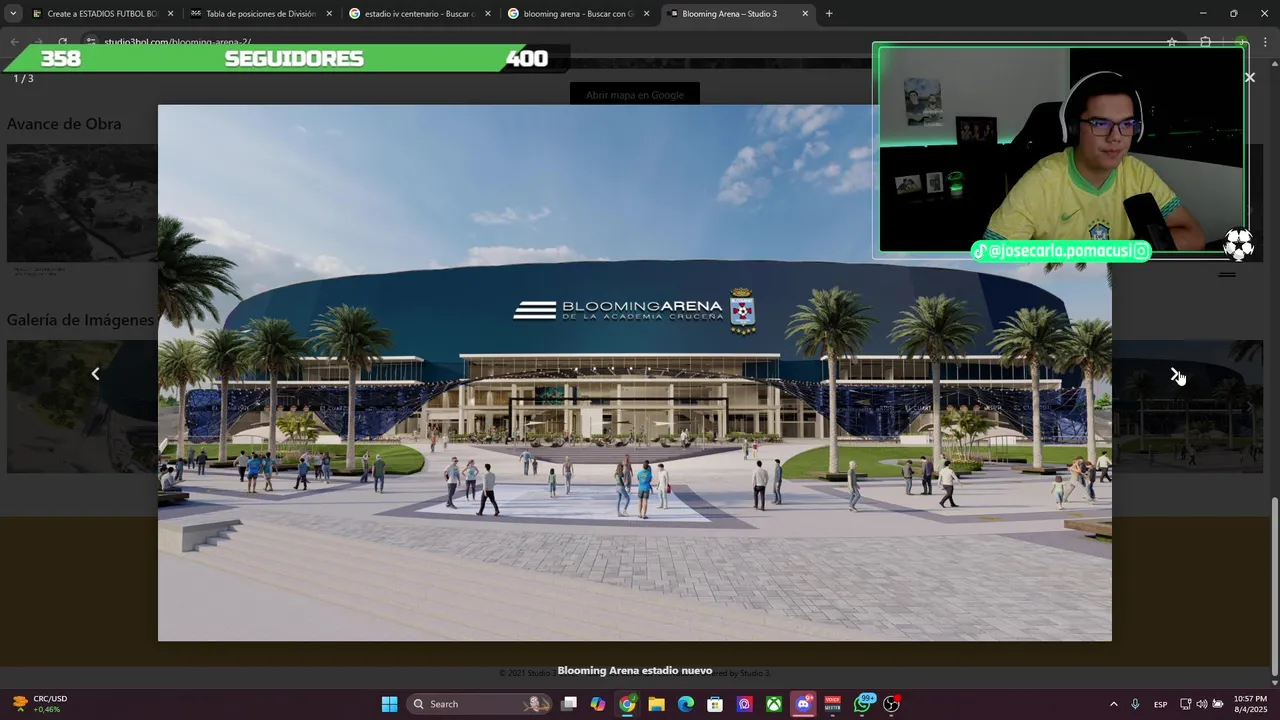Open Microsoft Edge from taskbar
This screenshot has width=1280, height=720.
(686, 704)
